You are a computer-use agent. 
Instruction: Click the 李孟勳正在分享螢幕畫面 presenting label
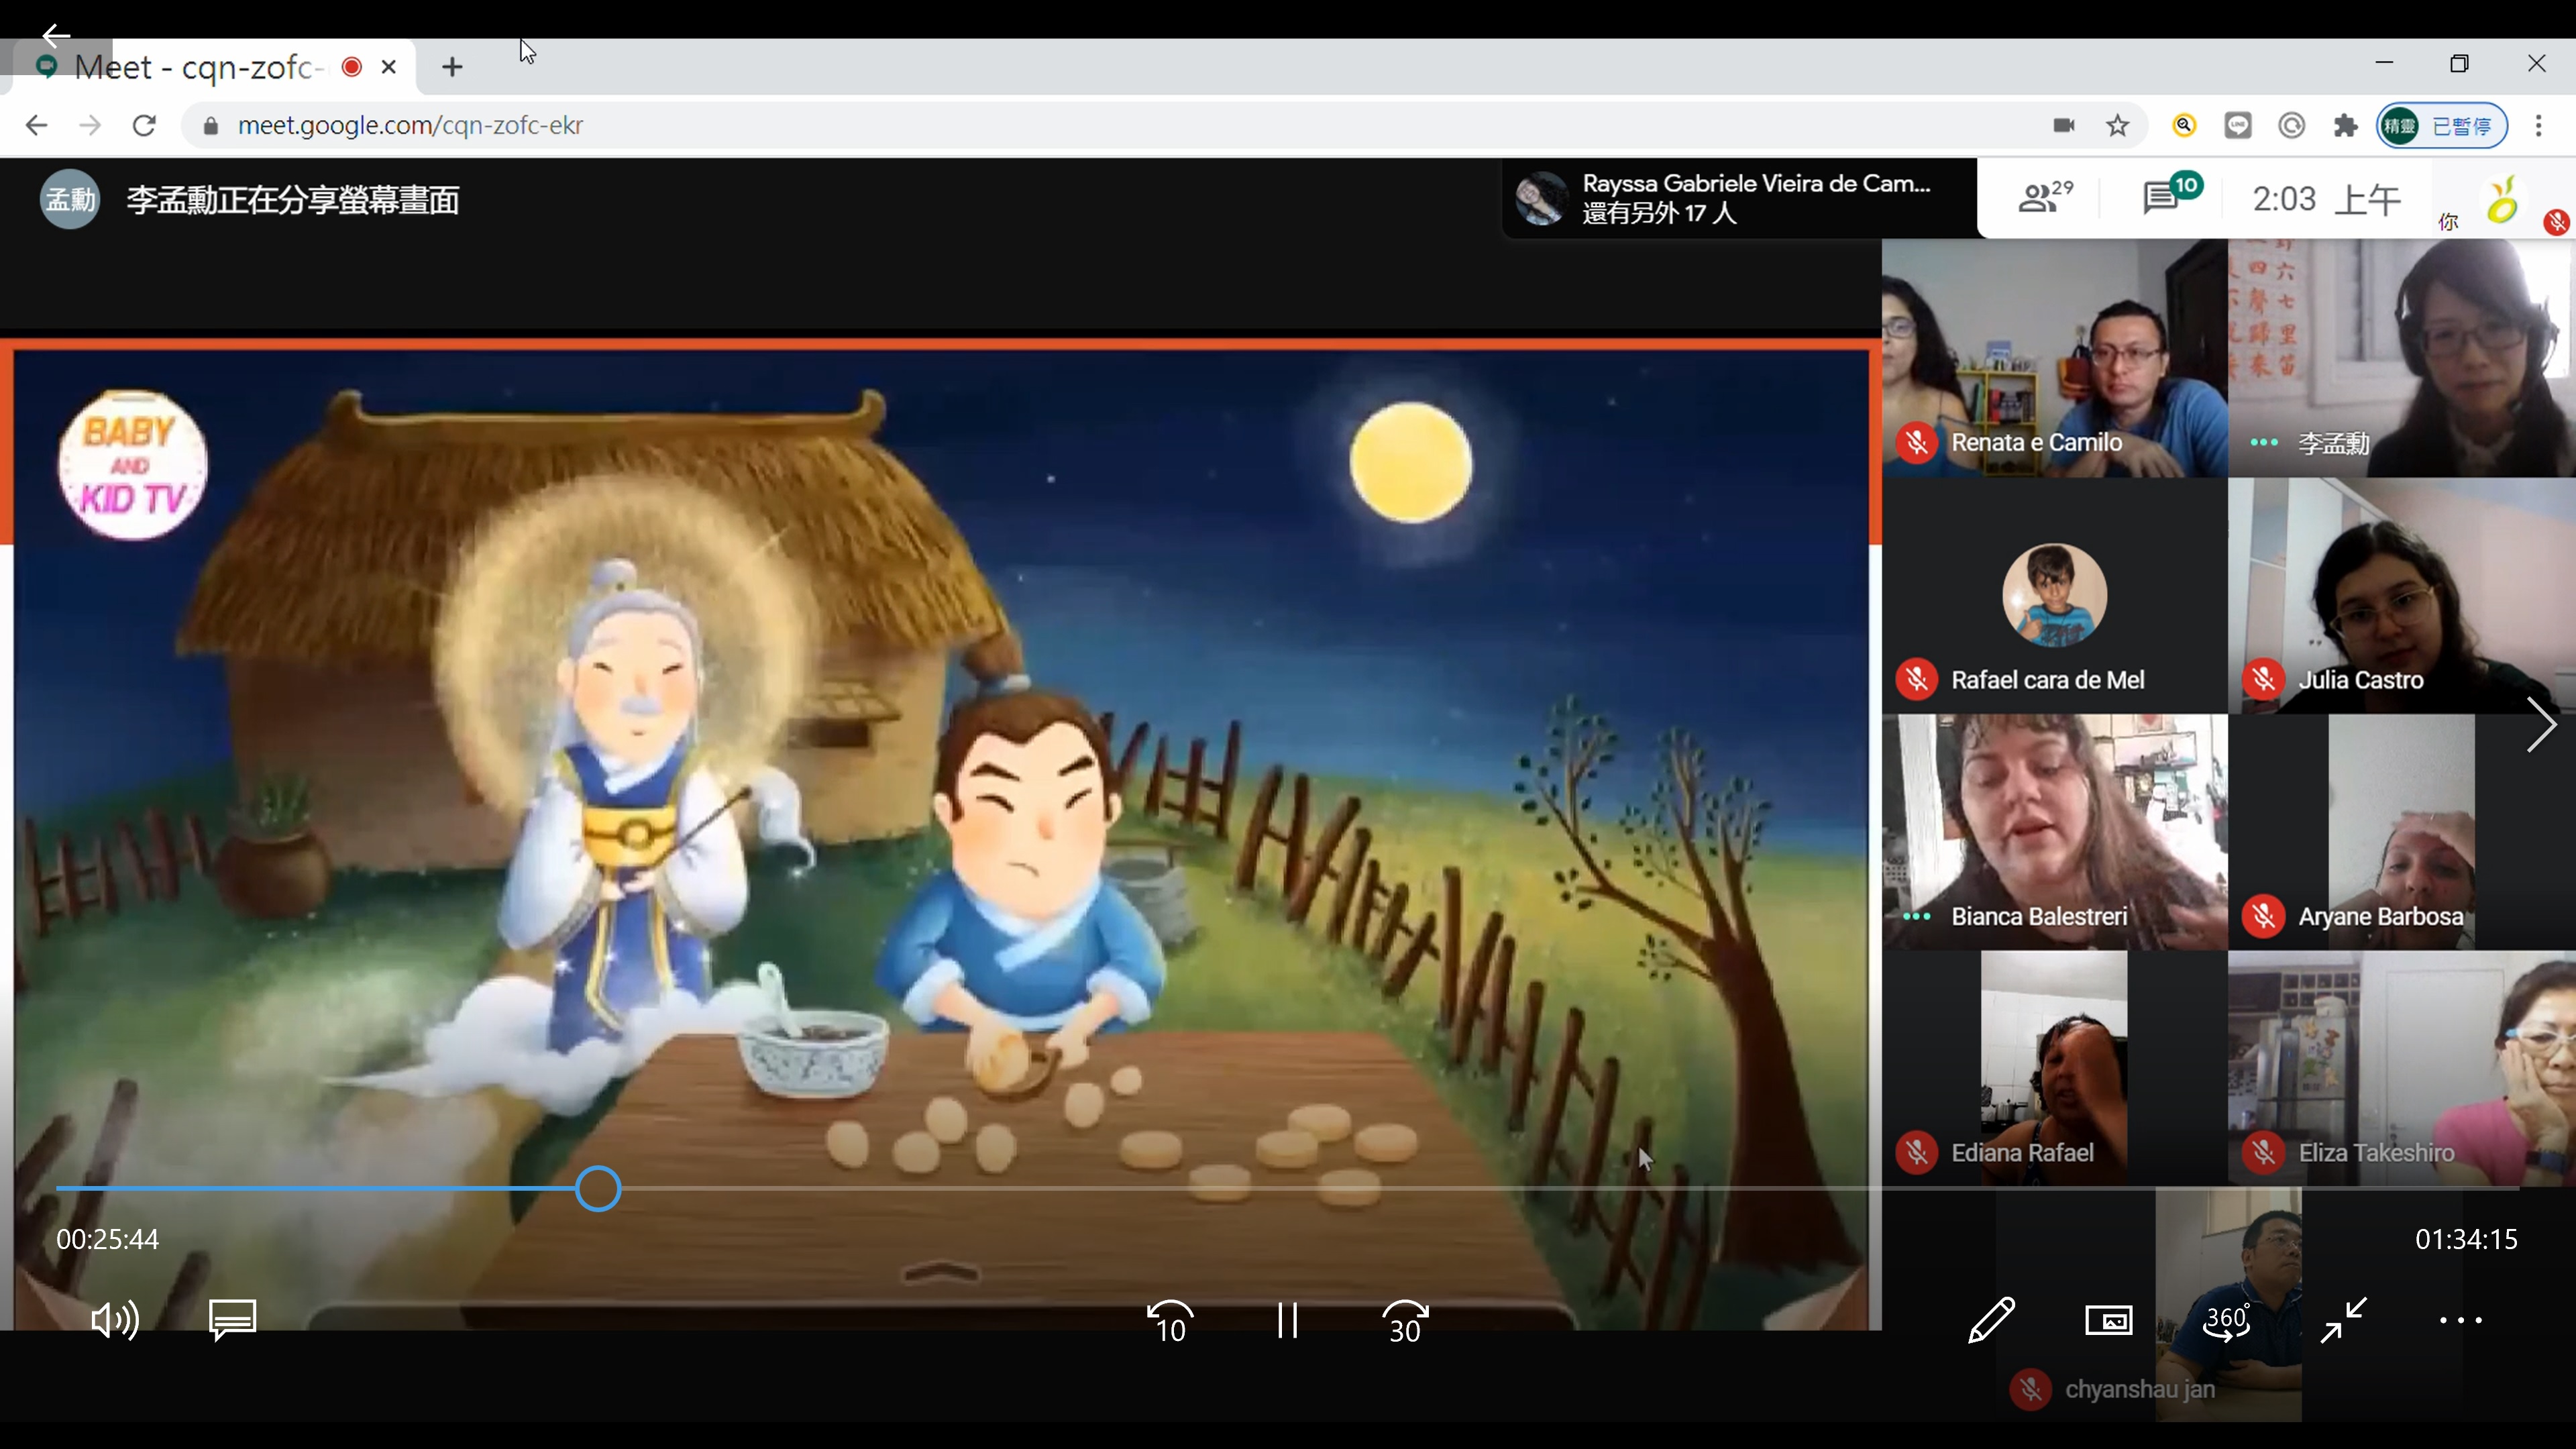point(292,200)
